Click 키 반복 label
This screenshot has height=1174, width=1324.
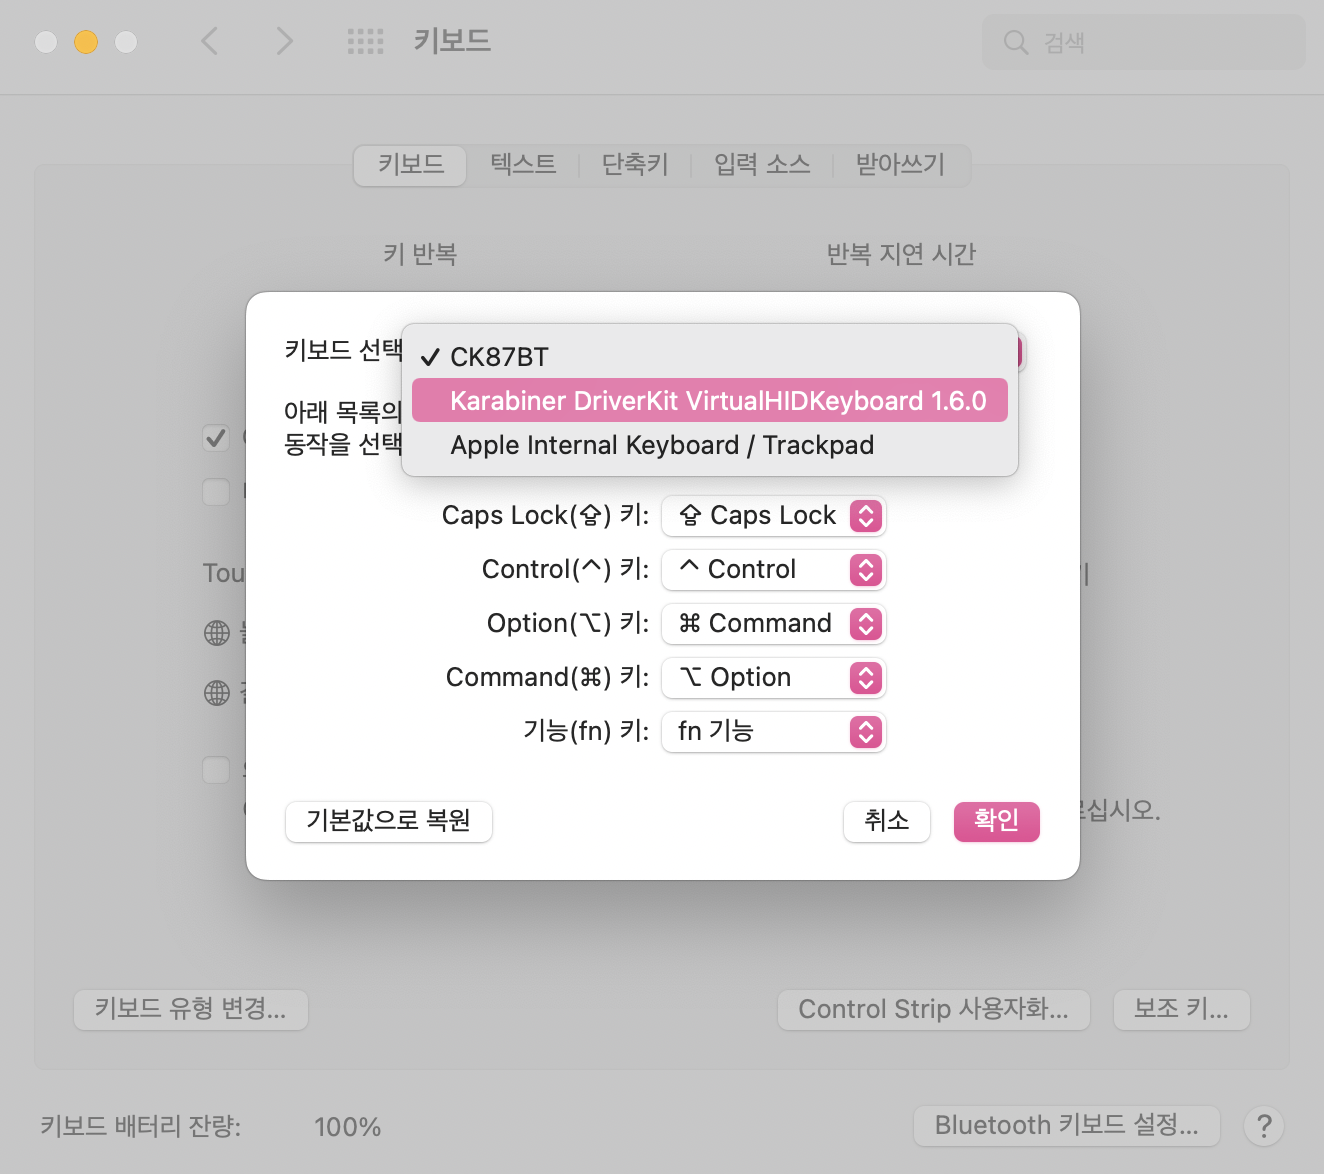coord(420,254)
